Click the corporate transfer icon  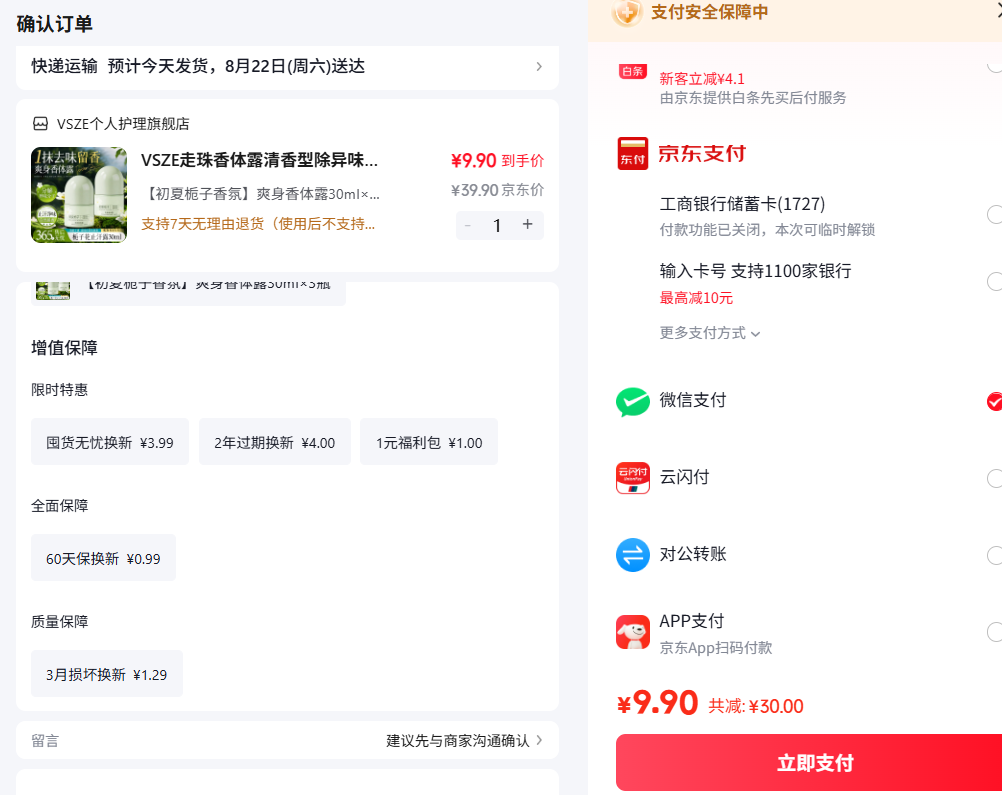coord(633,555)
